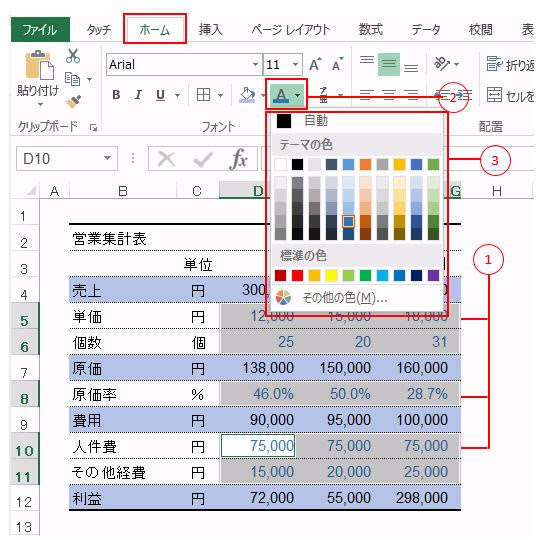This screenshot has width=553, height=540.
Task: Toggle Underline formatting
Action: click(160, 95)
